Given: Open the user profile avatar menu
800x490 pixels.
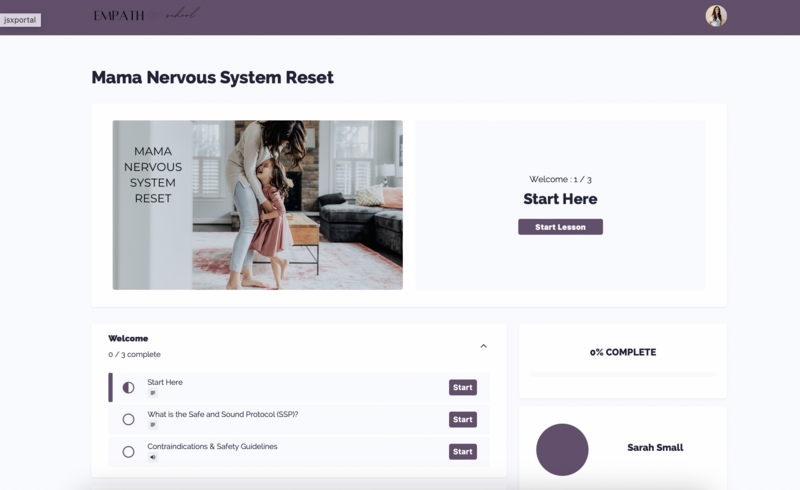Looking at the screenshot, I should point(716,16).
